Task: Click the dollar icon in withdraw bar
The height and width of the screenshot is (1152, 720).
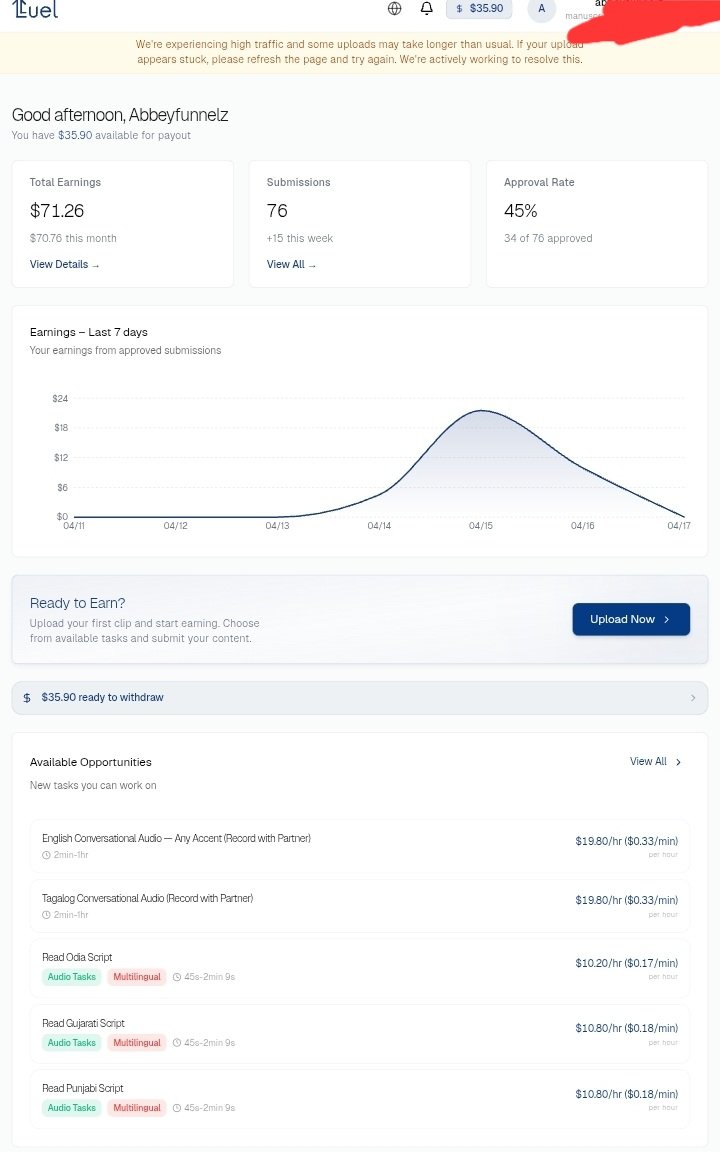Action: point(27,698)
